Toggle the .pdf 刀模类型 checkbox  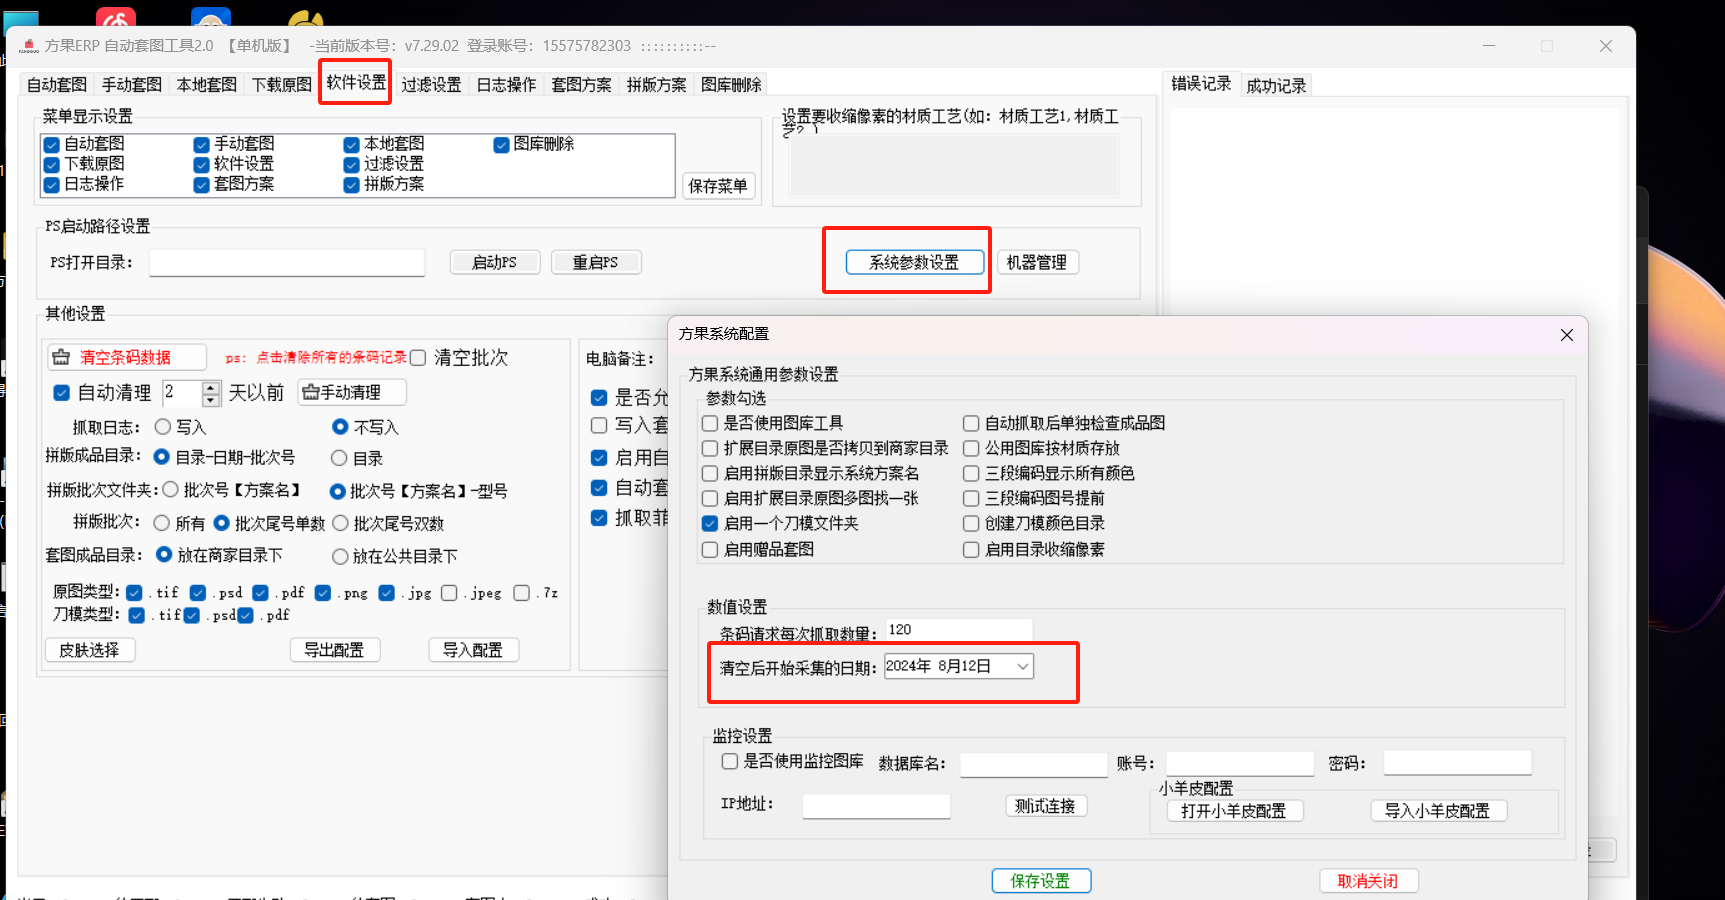pos(245,615)
